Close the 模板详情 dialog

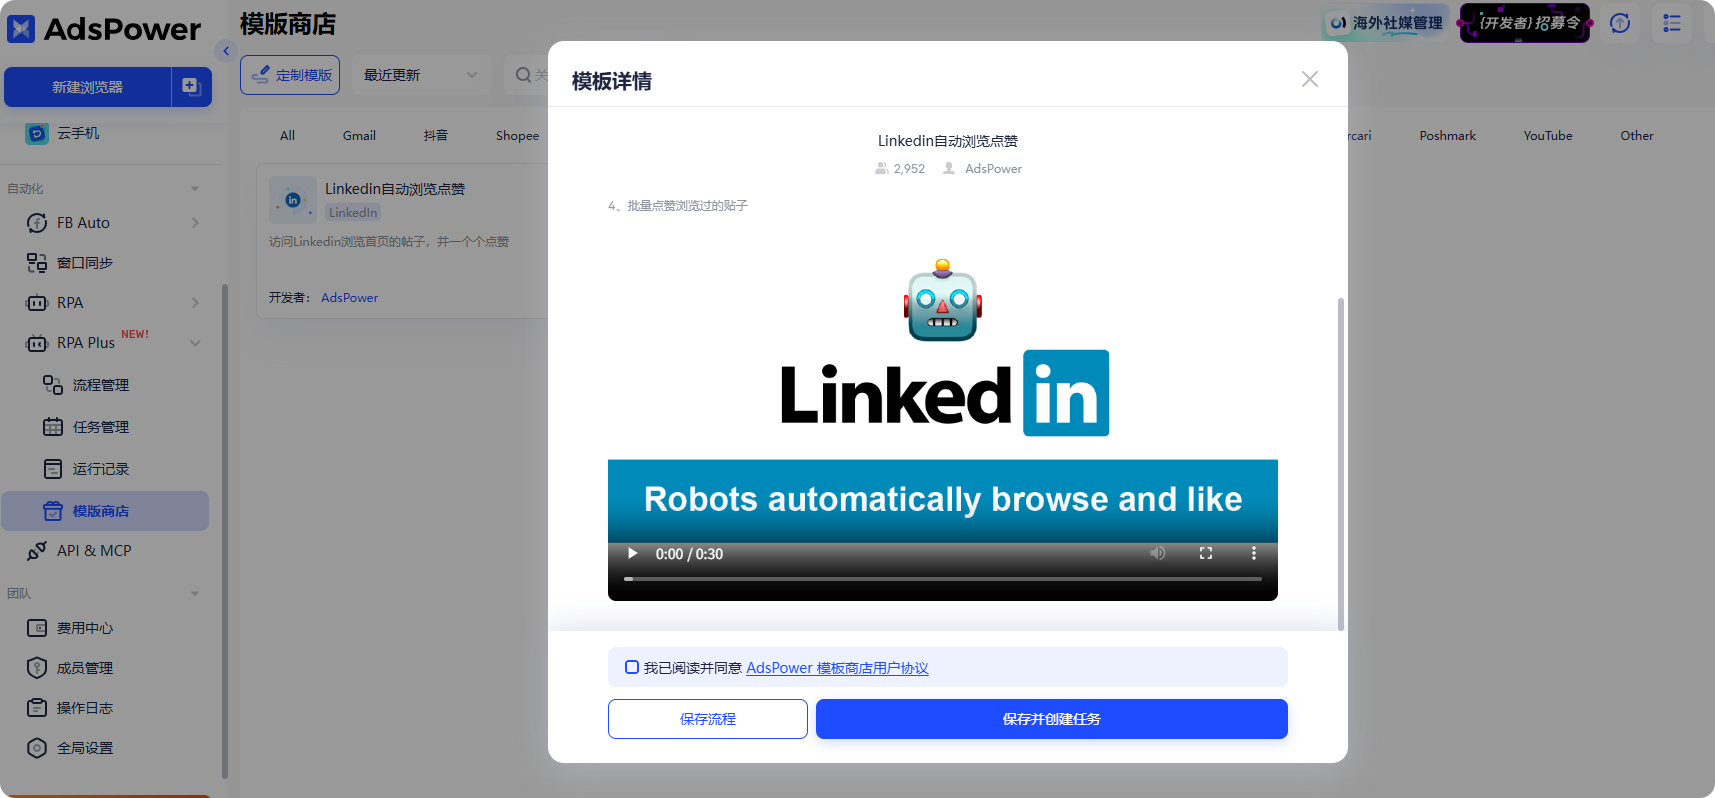click(x=1310, y=79)
